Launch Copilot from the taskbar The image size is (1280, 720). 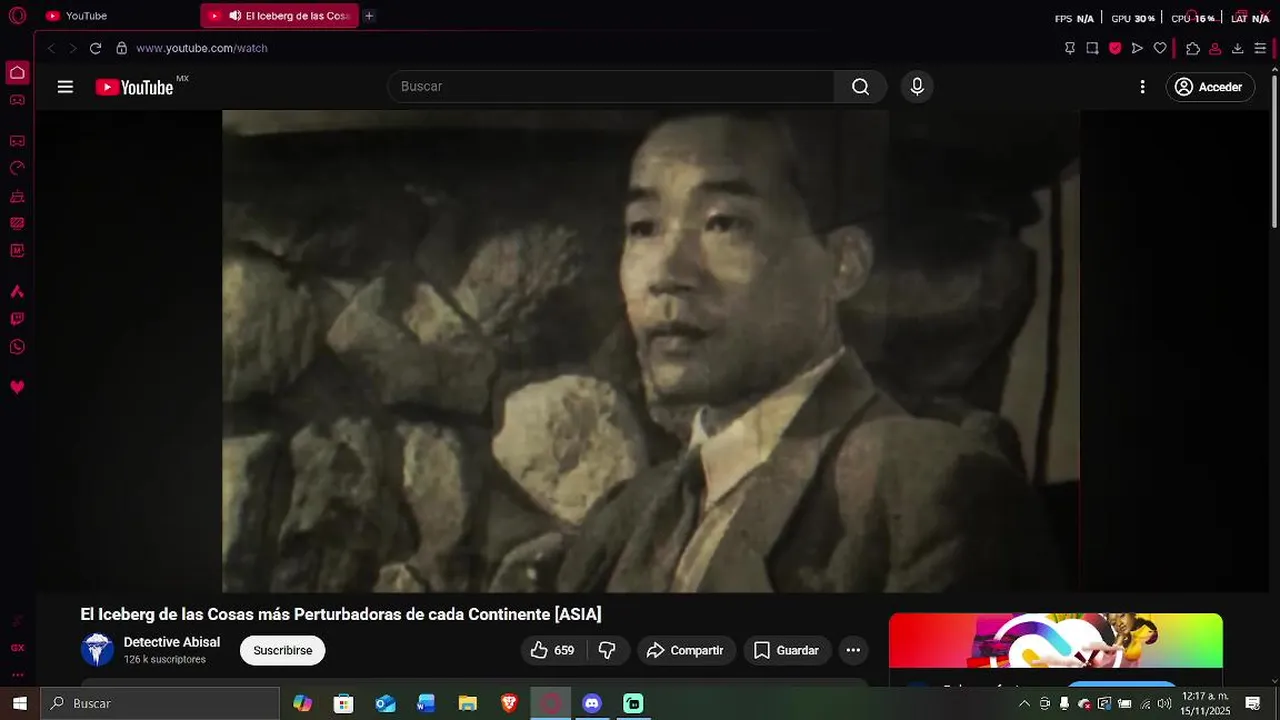tap(302, 703)
